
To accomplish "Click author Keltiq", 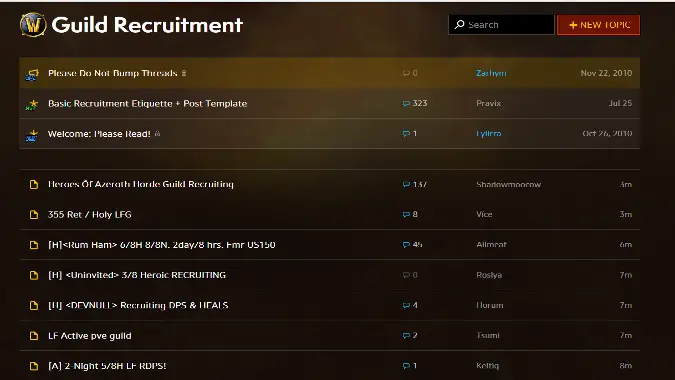I will click(x=487, y=366).
